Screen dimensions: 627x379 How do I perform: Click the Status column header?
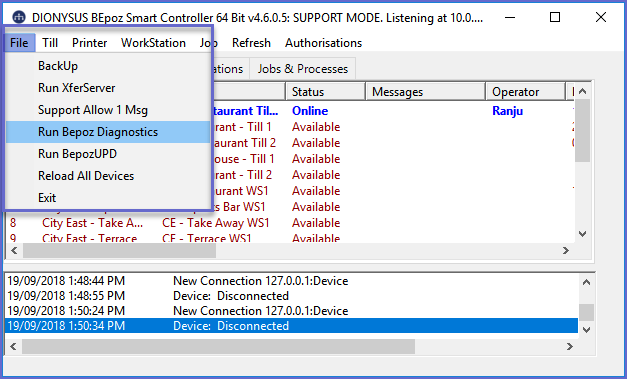tap(325, 92)
